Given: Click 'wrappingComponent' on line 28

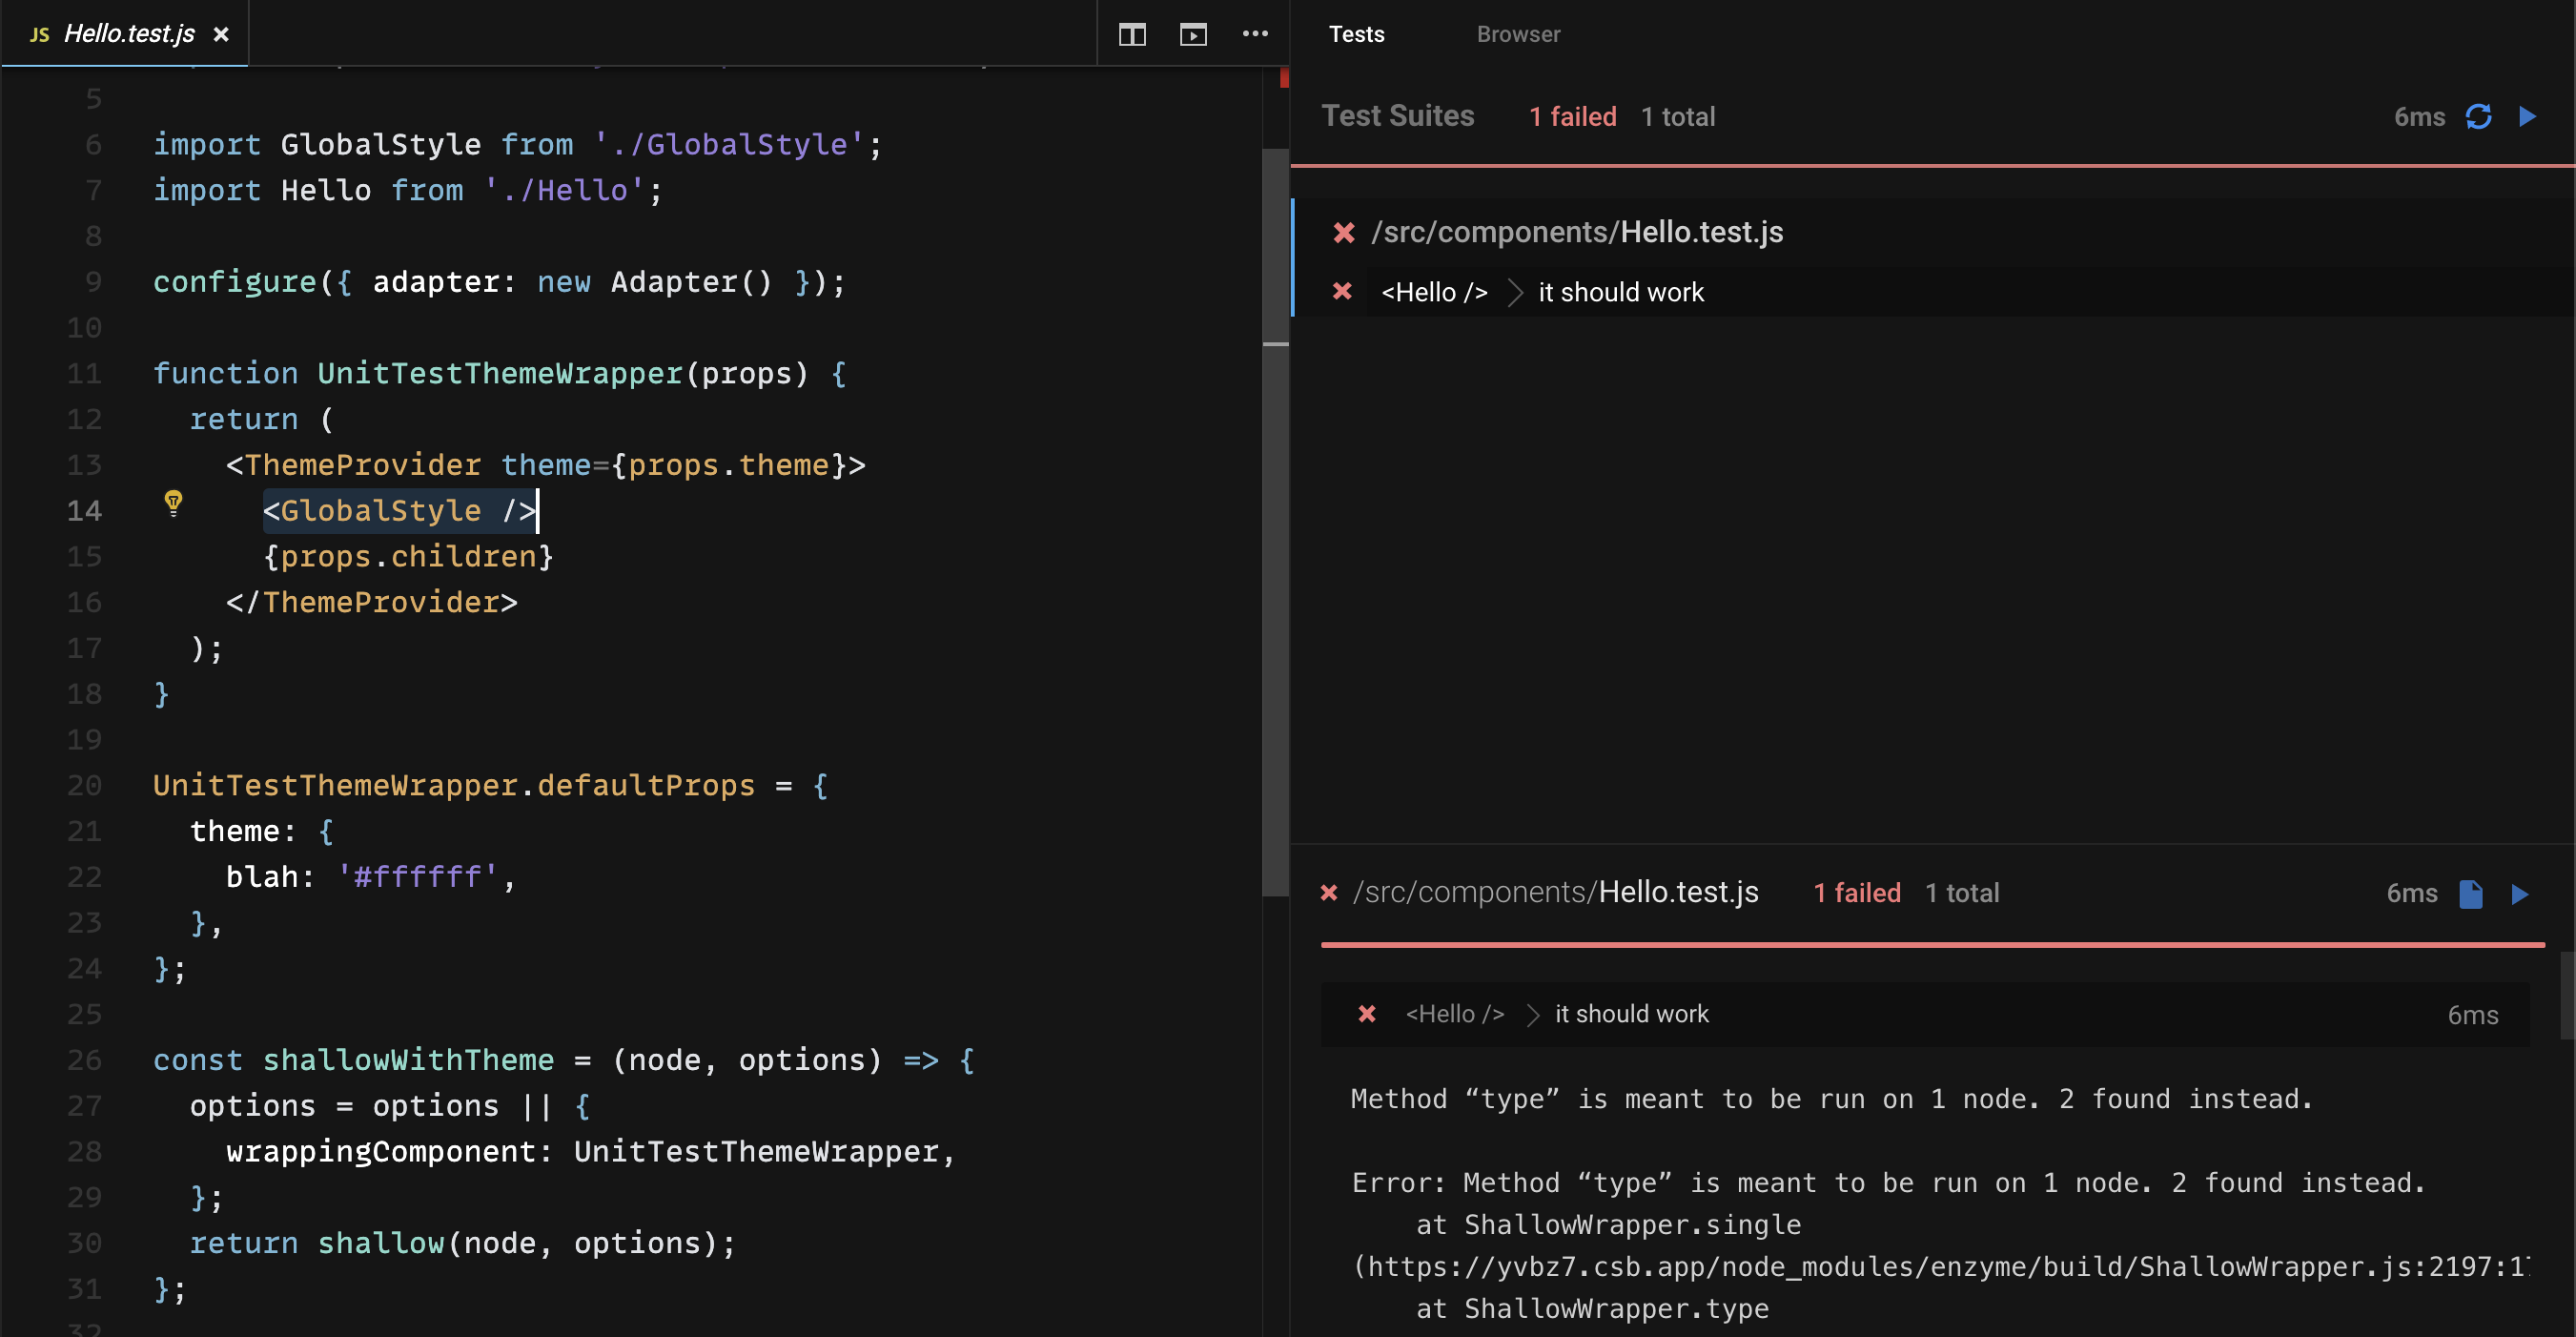Looking at the screenshot, I should click(381, 1151).
